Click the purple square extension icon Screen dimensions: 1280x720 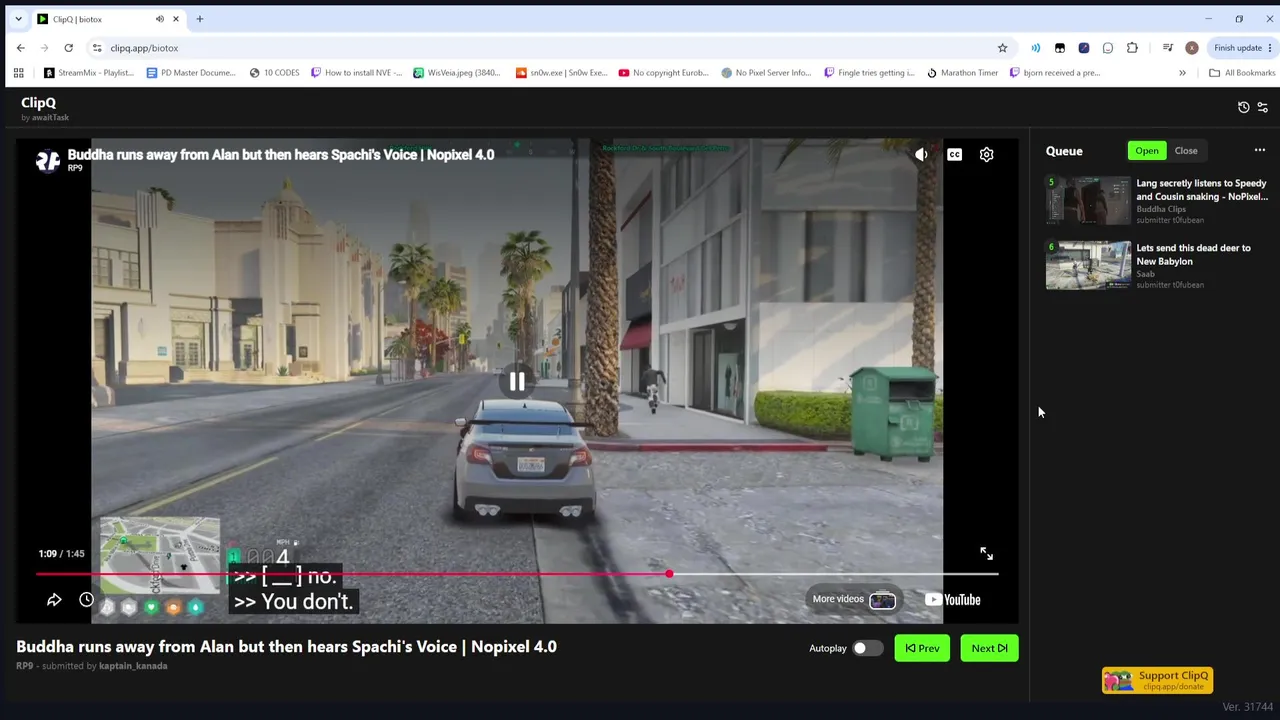(x=1084, y=48)
